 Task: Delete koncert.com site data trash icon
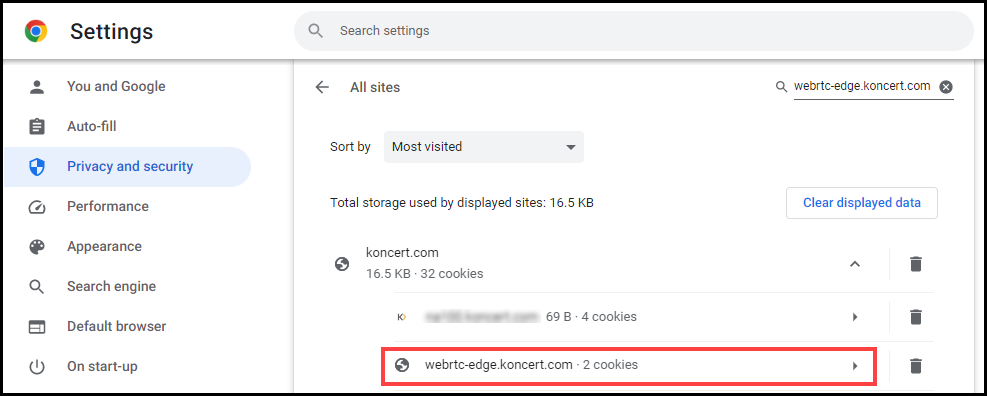pyautogui.click(x=916, y=264)
